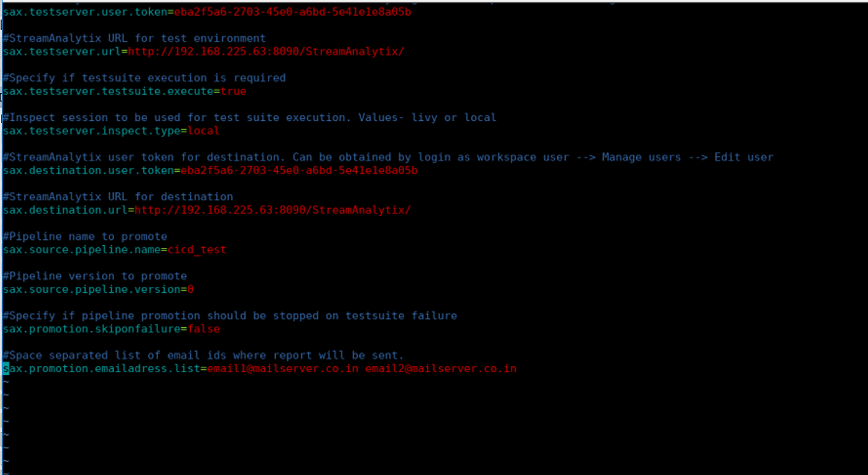The width and height of the screenshot is (868, 475).
Task: Click the highlighted cursor block at 'sax.promotion'
Action: coord(5,369)
